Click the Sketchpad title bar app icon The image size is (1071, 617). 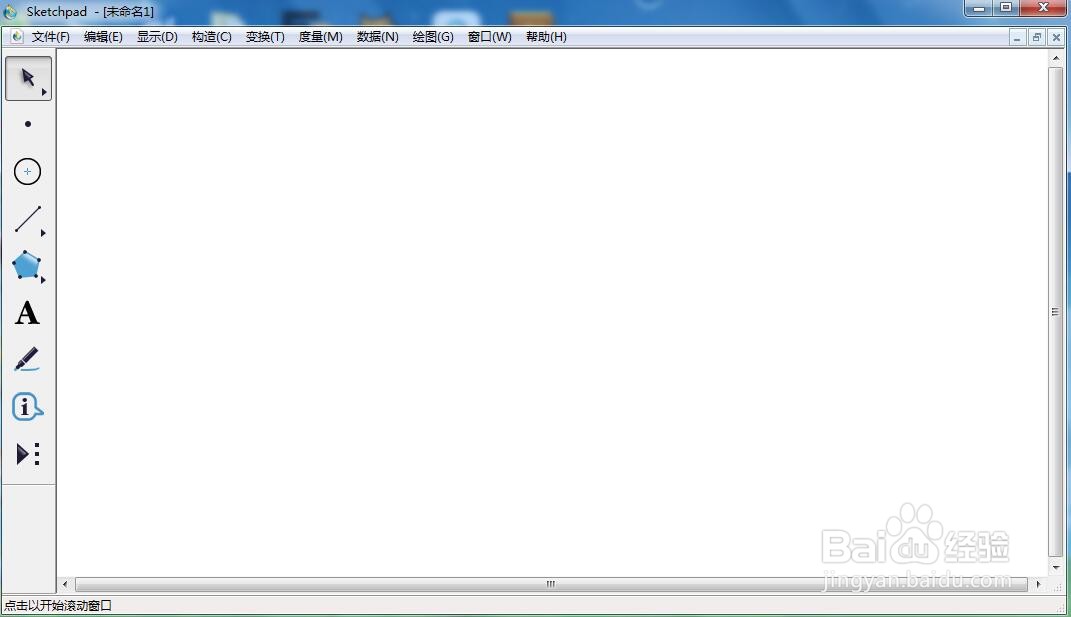click(10, 12)
